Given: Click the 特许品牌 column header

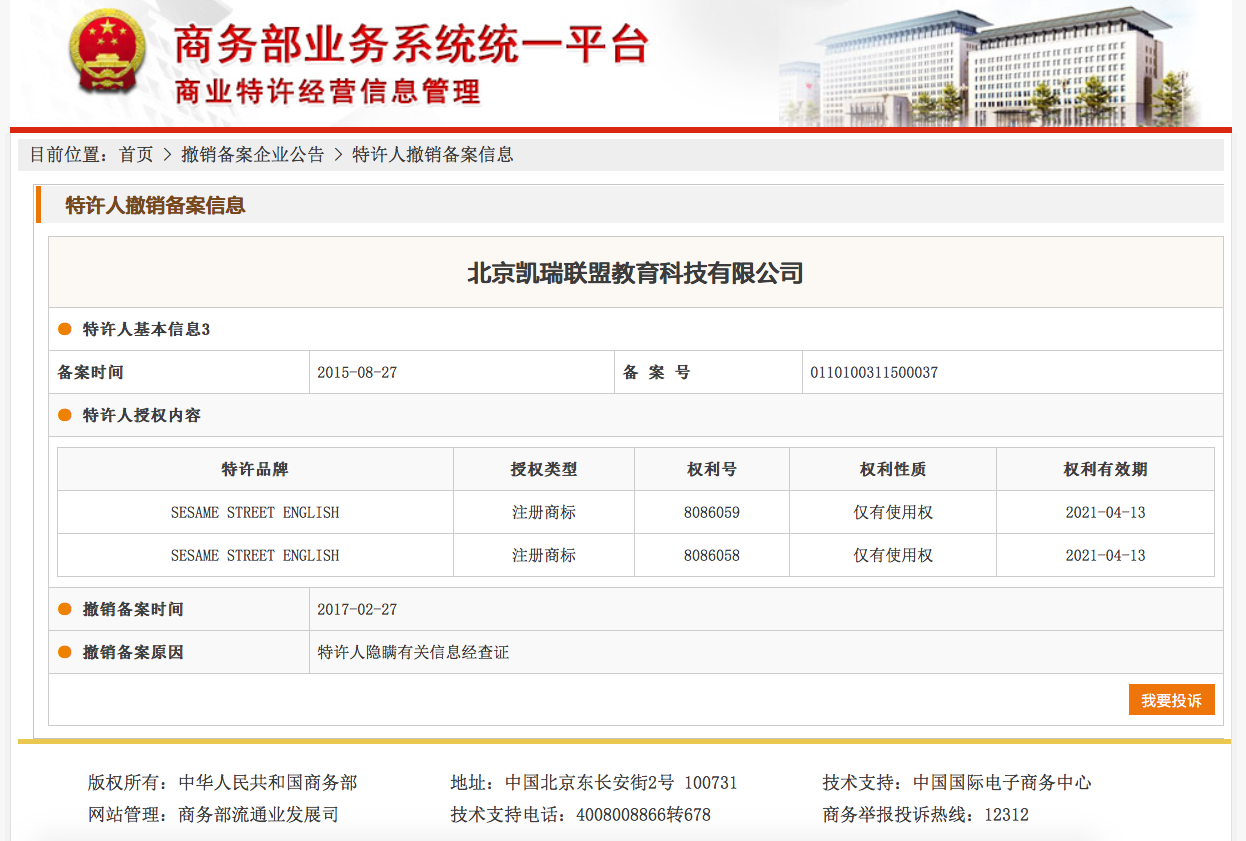Looking at the screenshot, I should pyautogui.click(x=255, y=469).
